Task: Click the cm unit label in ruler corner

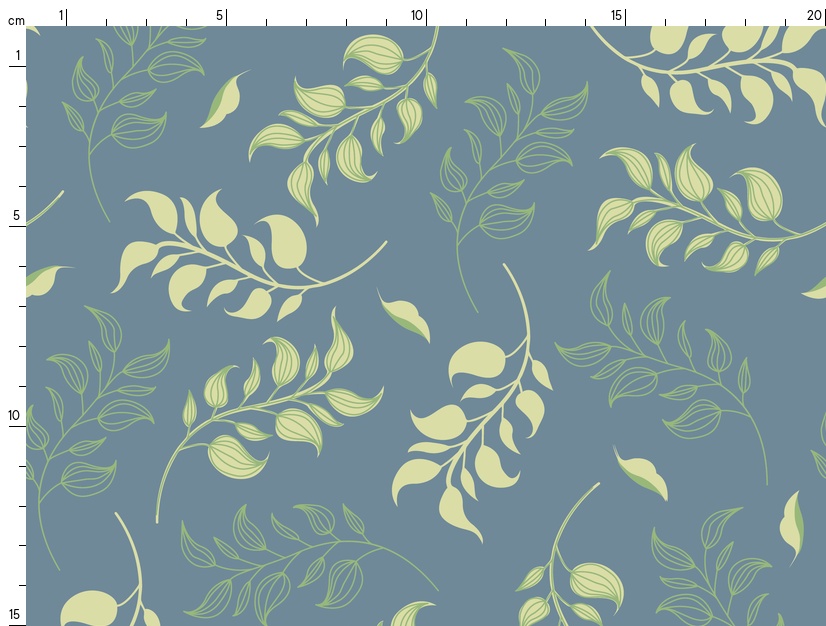Action: pos(15,21)
